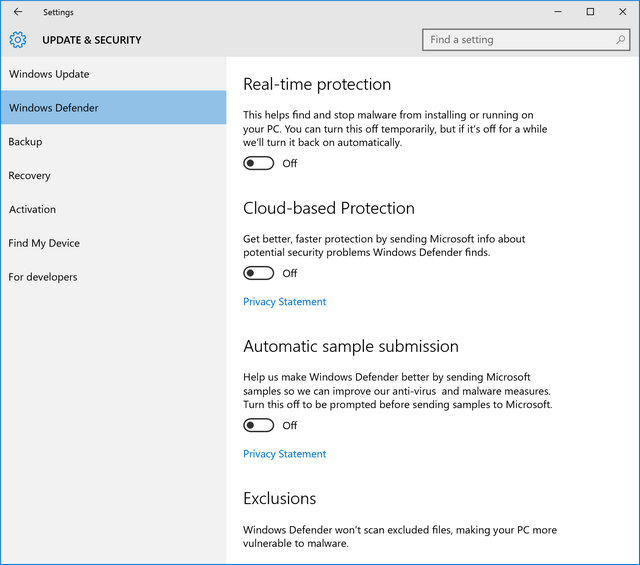This screenshot has width=640, height=565.
Task: Click the search magnifier icon
Action: [x=620, y=40]
